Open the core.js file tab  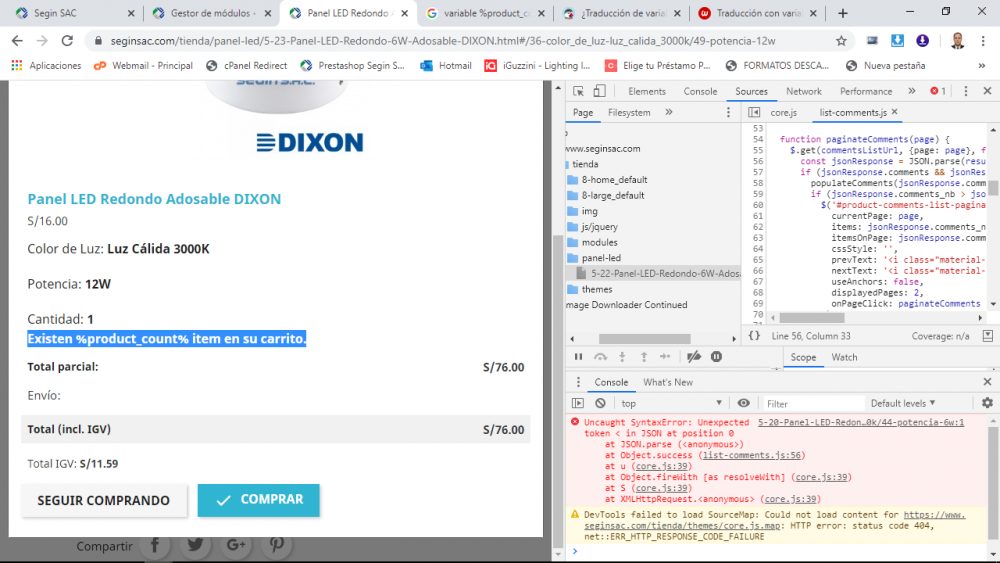point(783,112)
